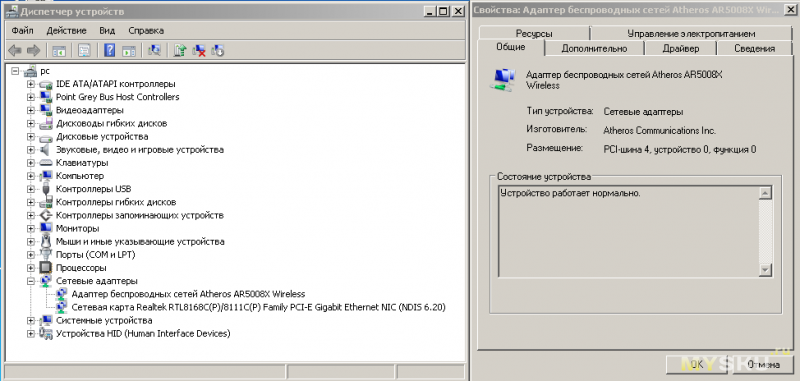Click the Клавиатуры keyboard icon
800x381 pixels.
click(46, 163)
